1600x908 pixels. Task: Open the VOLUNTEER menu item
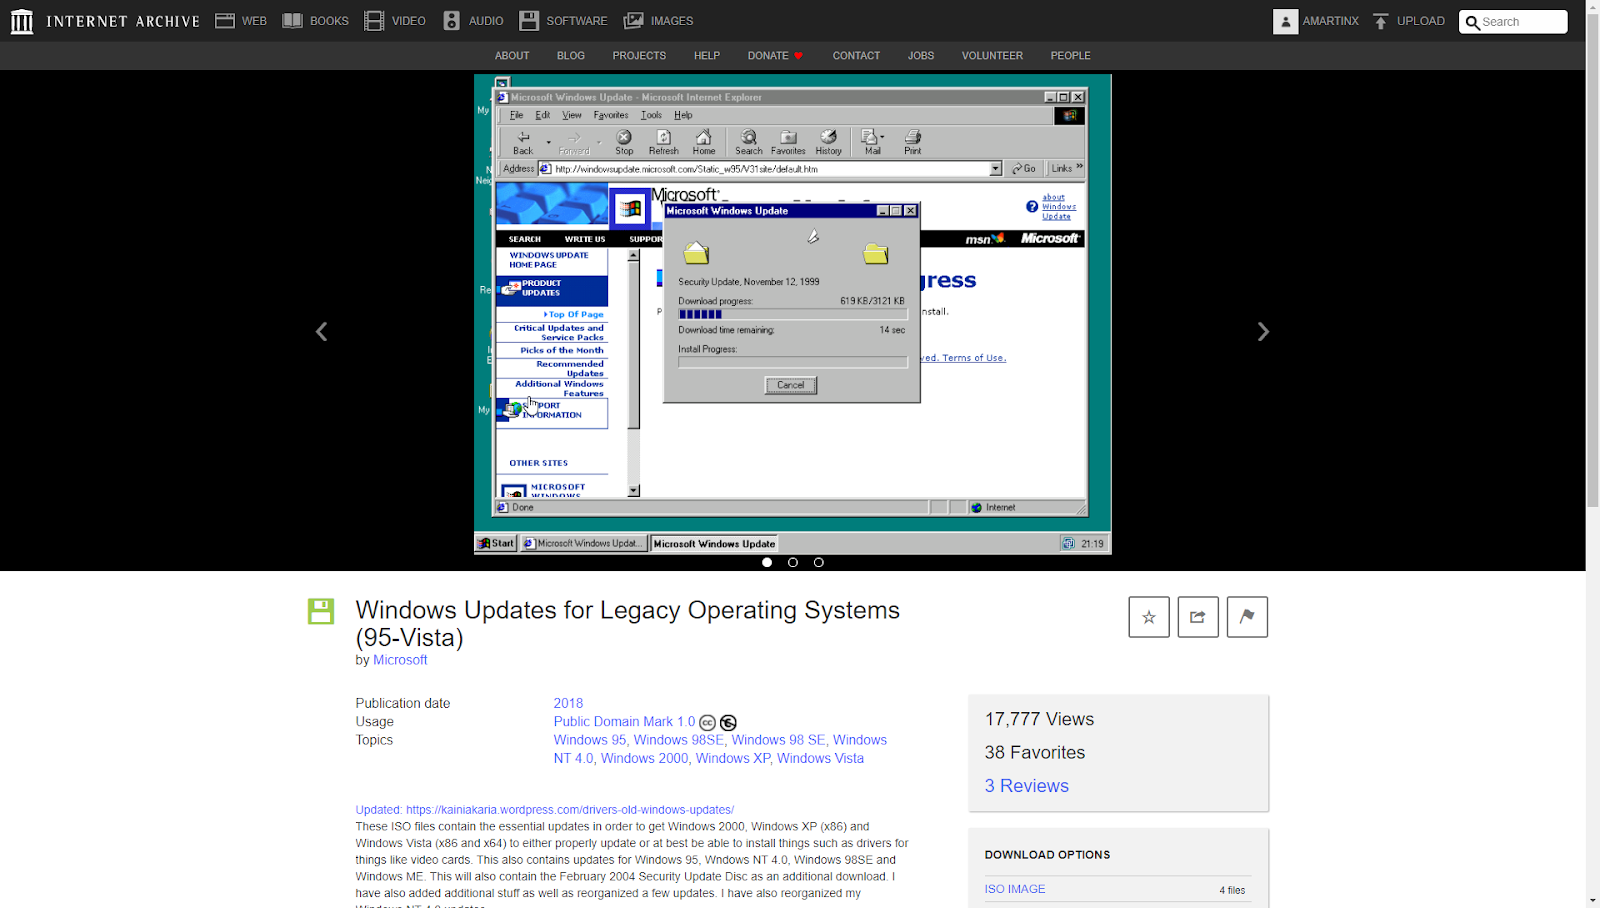[992, 56]
